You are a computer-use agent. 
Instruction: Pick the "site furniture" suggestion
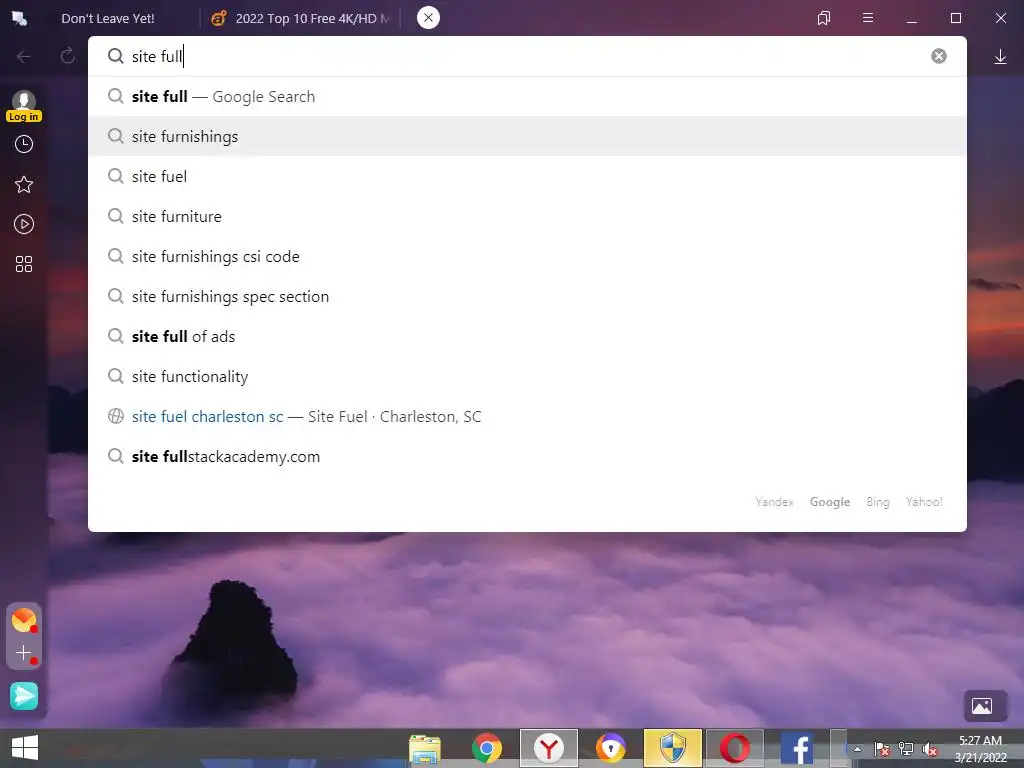pos(527,216)
